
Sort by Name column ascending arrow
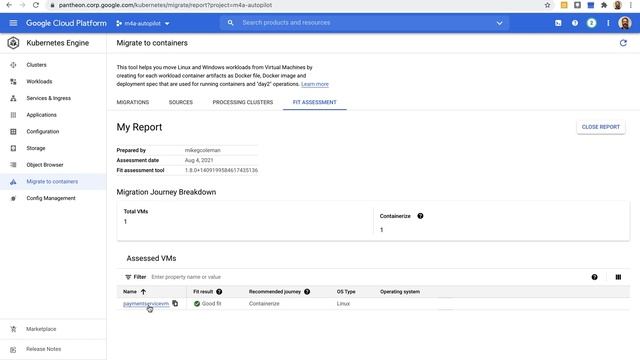[143, 291]
